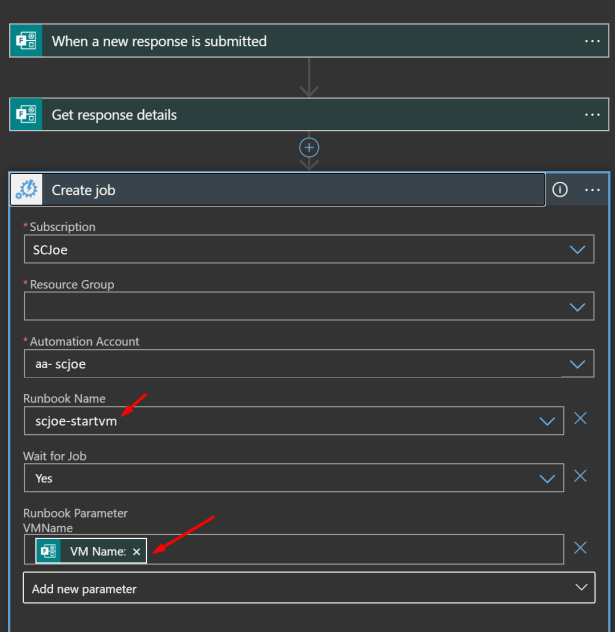
Task: Remove the Runbook Parameter VMName field
Action: tap(580, 548)
